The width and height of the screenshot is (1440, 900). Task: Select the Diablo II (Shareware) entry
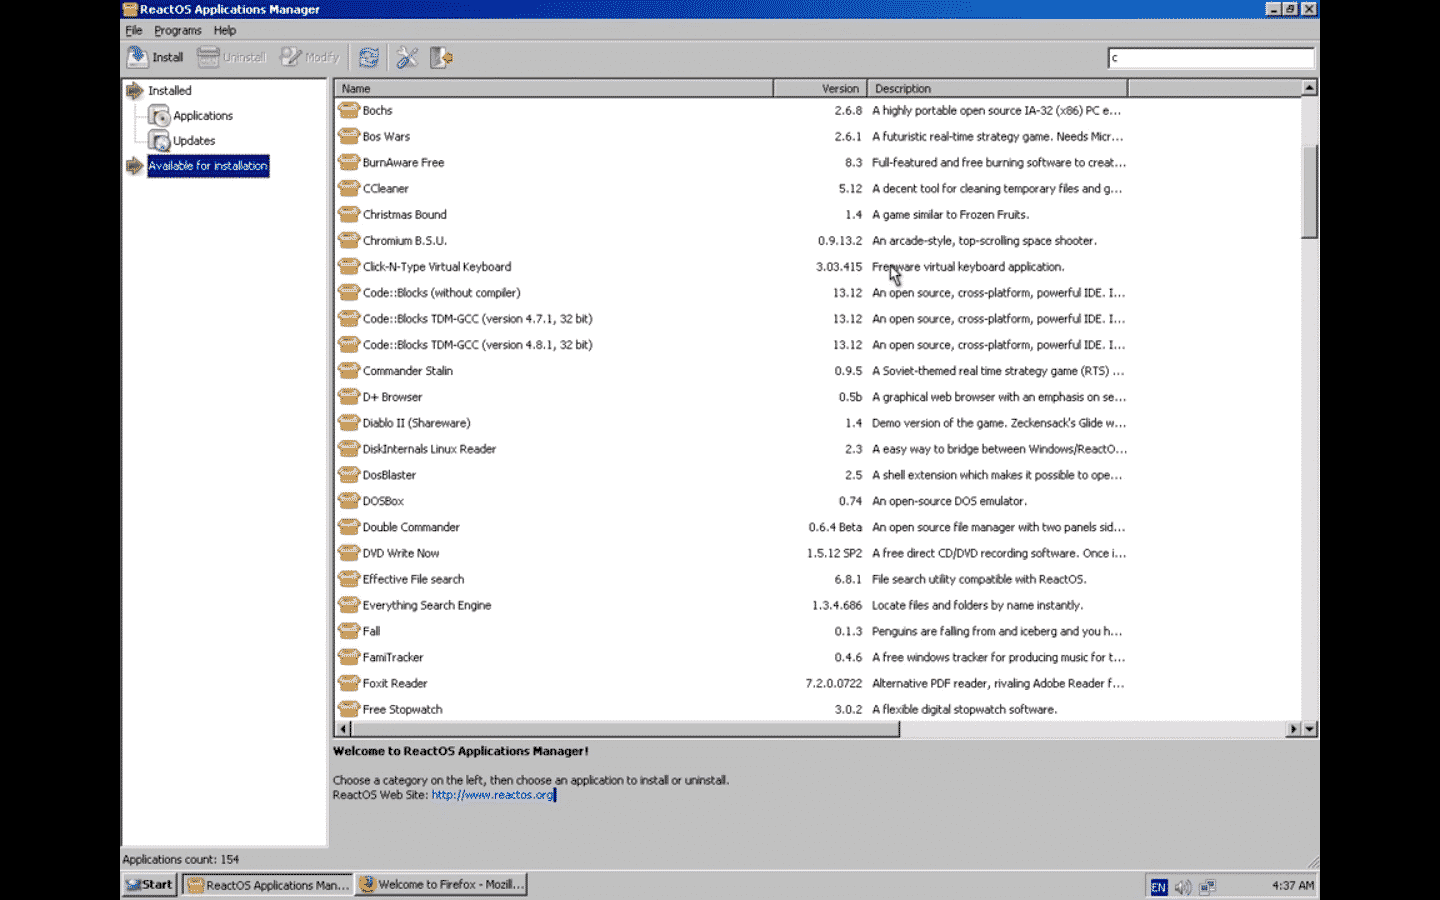(416, 423)
